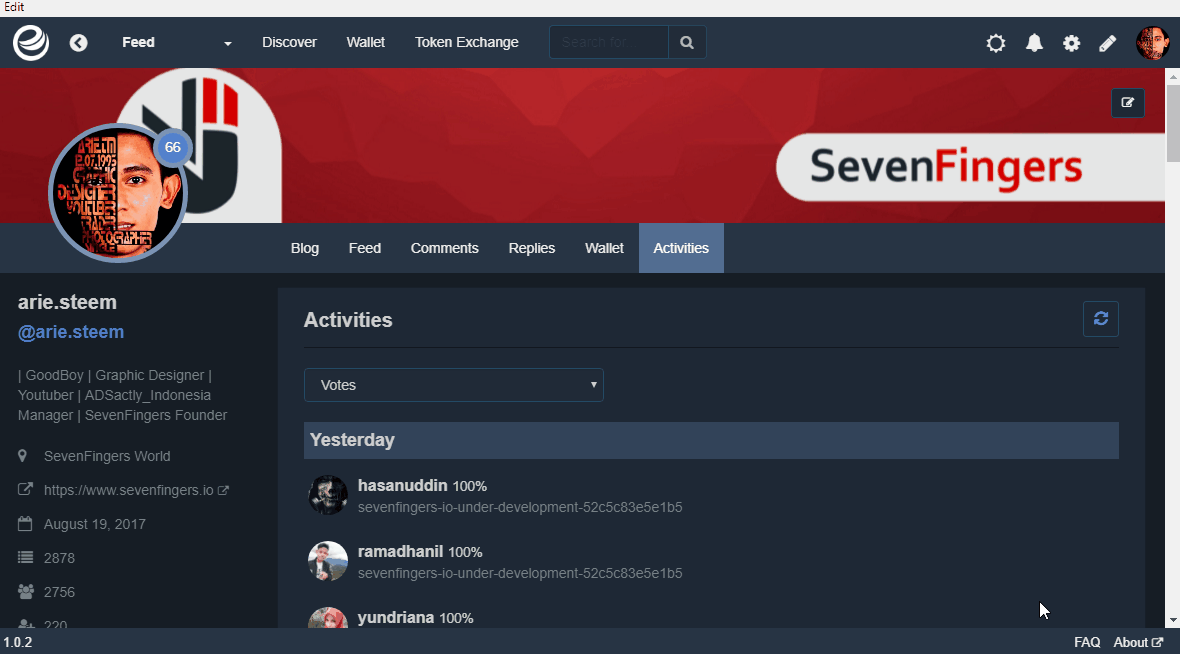This screenshot has width=1180, height=654.
Task: Select Feed in the top navigation bar
Action: pos(138,42)
